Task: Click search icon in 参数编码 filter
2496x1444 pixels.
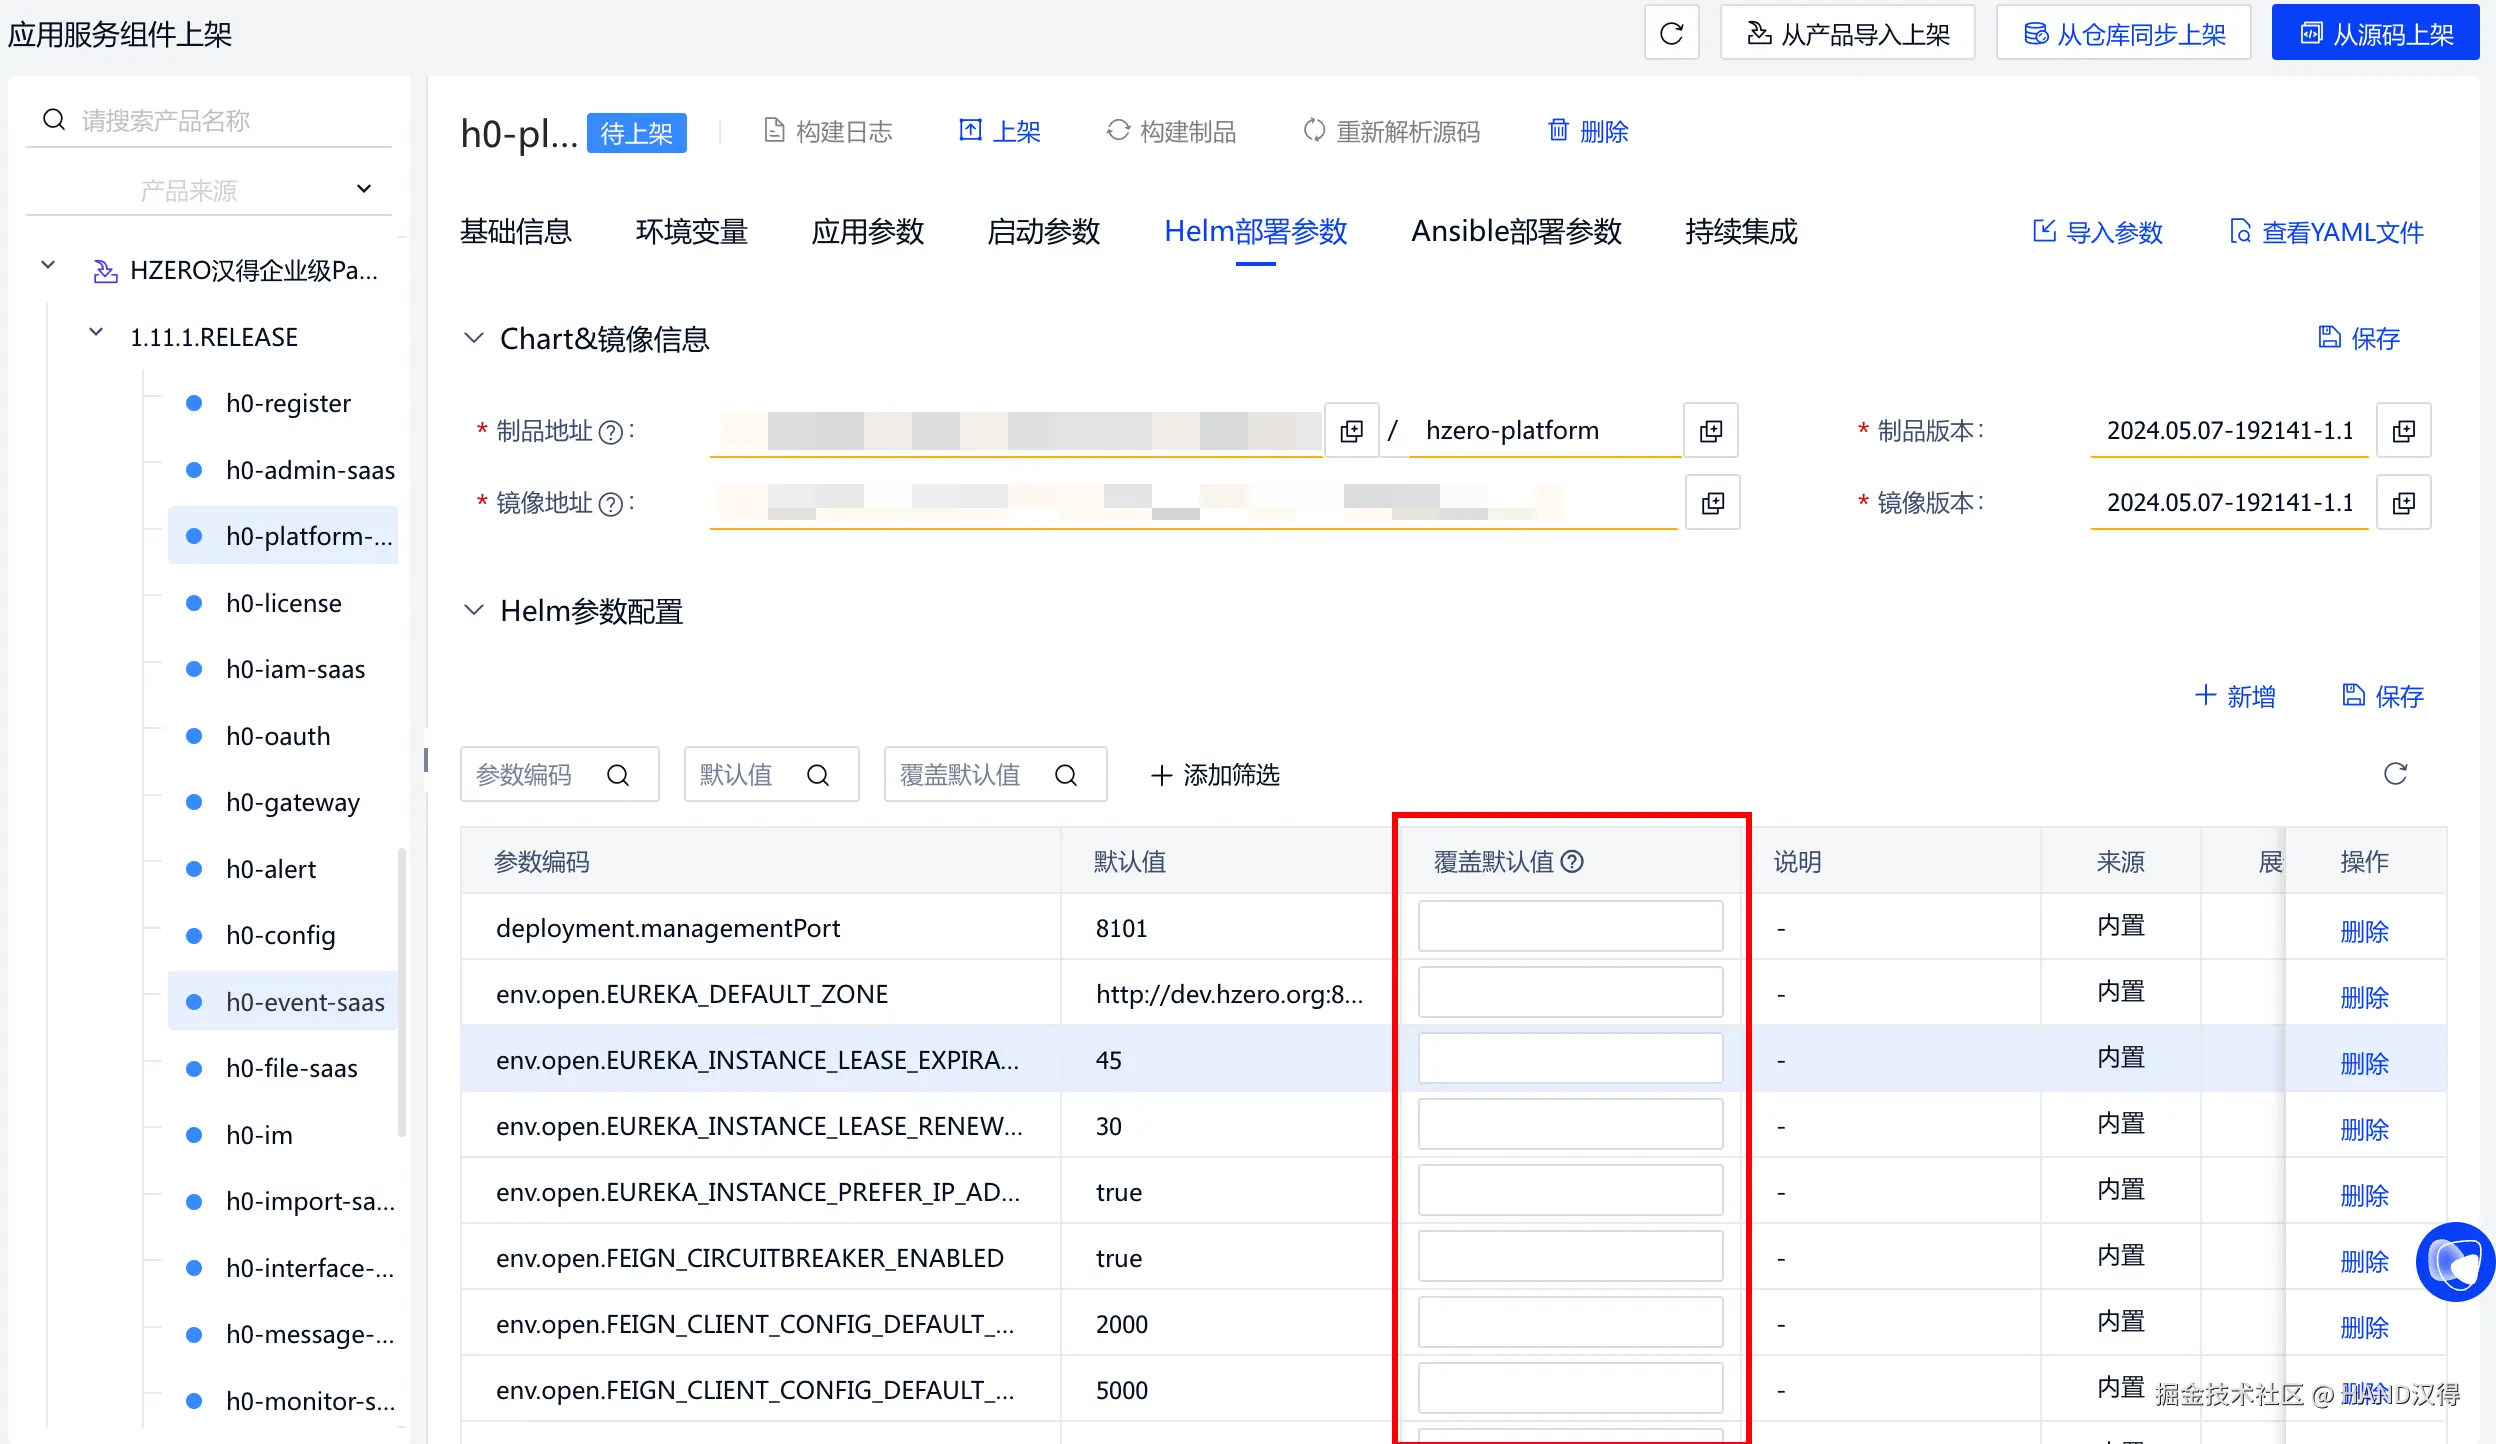Action: pos(618,775)
